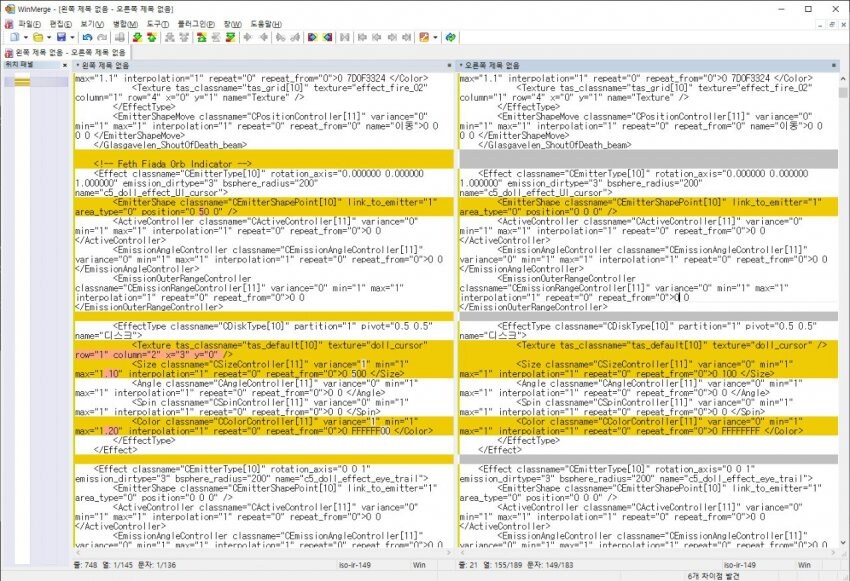The height and width of the screenshot is (581, 850).
Task: Expand the Save dropdown arrow
Action: (x=71, y=37)
